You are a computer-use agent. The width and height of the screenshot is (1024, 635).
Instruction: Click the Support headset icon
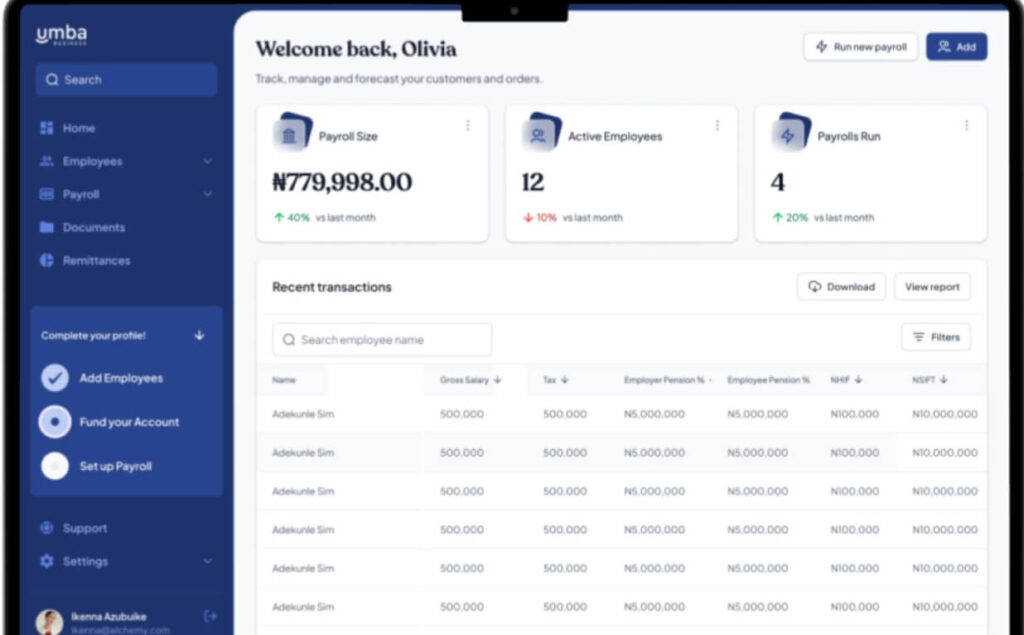click(x=45, y=528)
